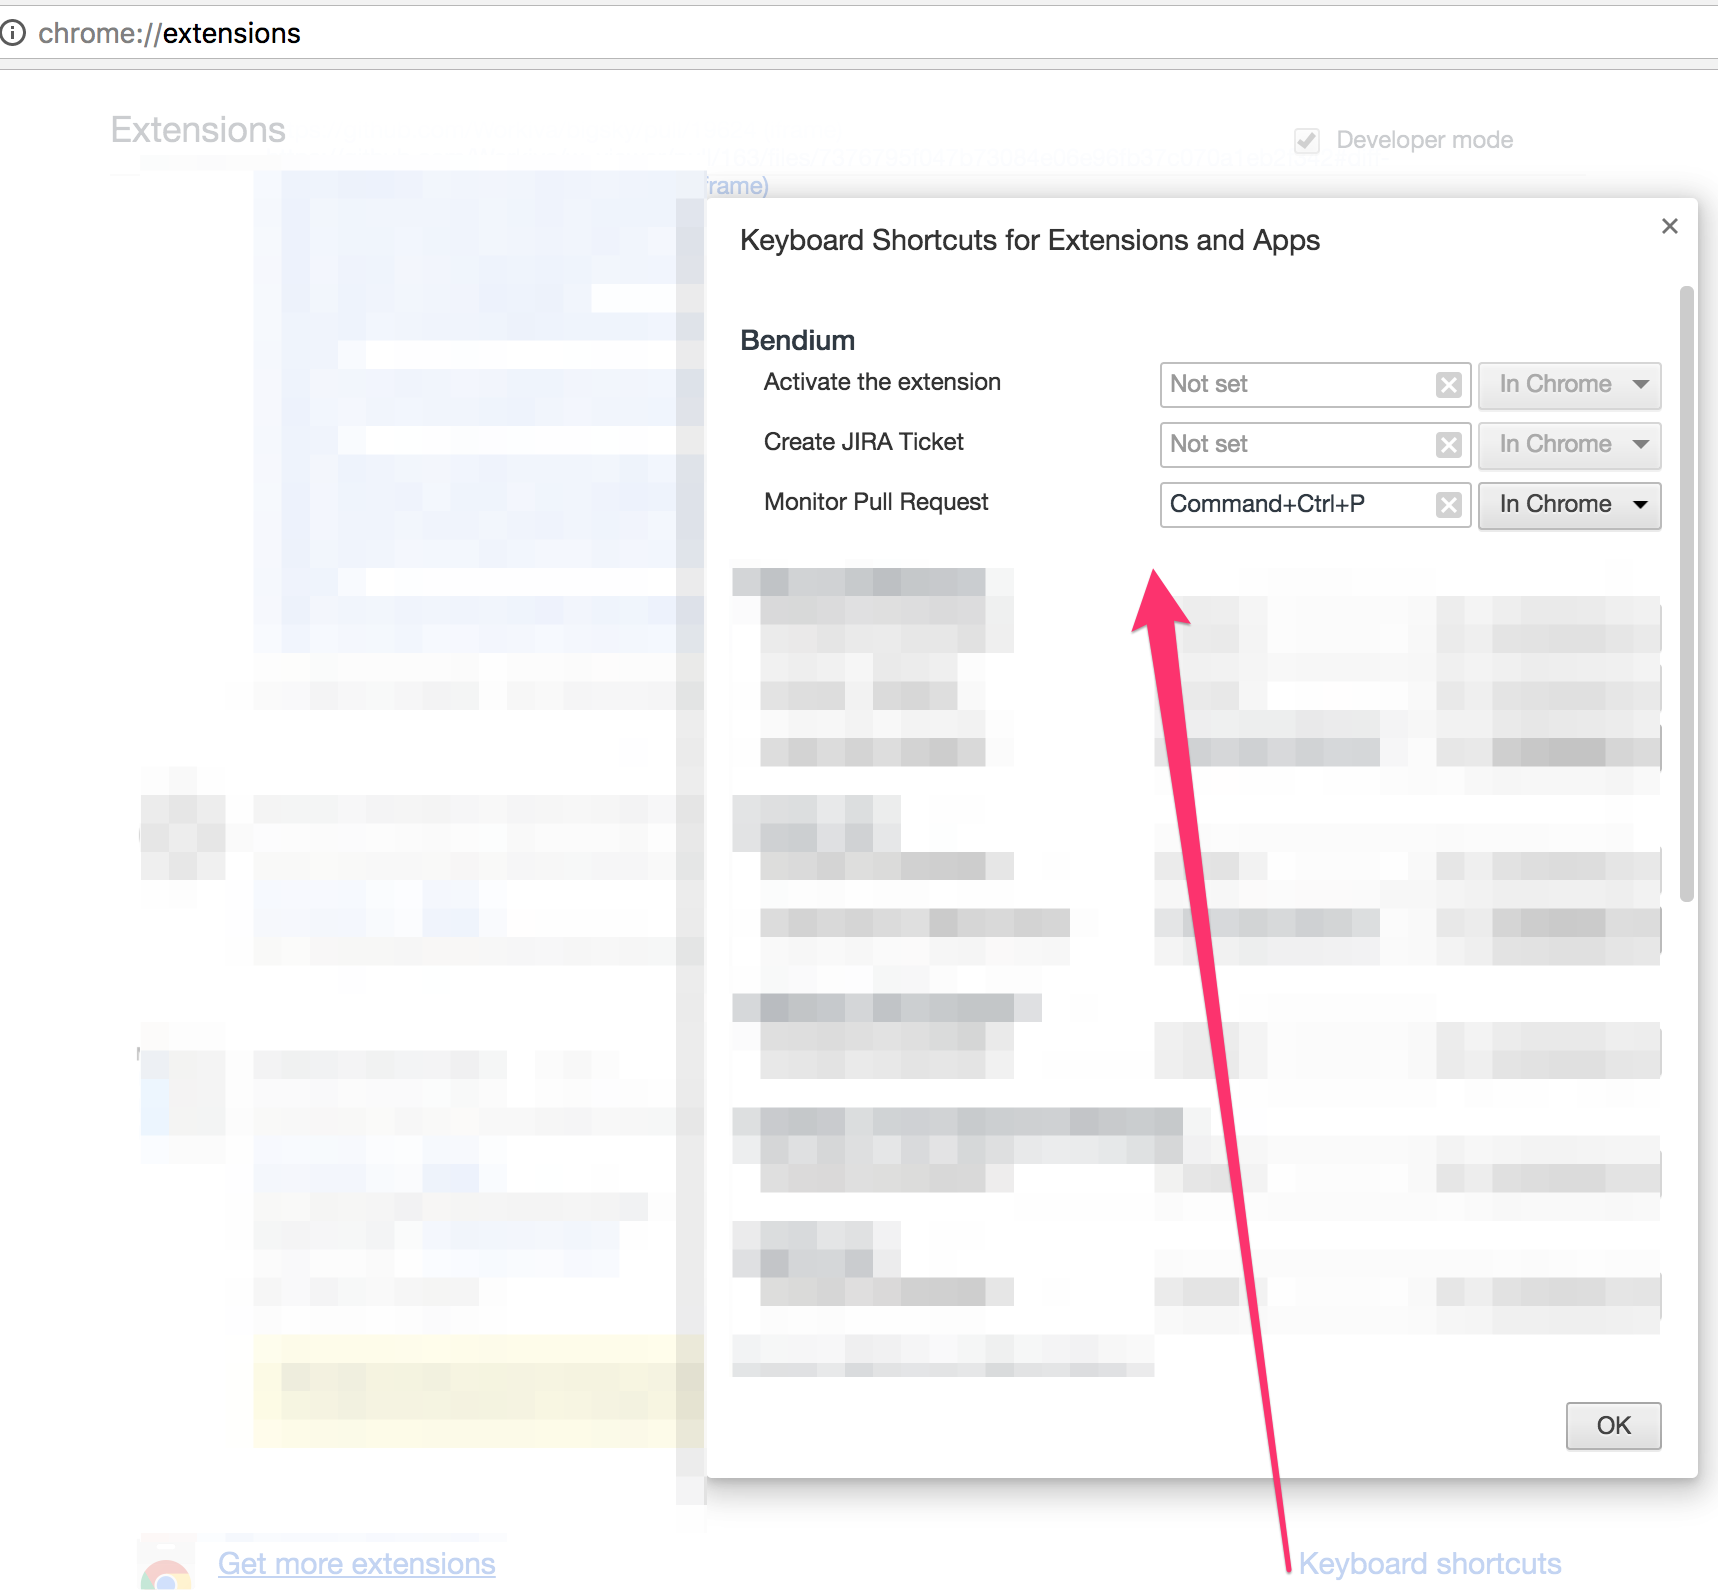Click the chrome://extensions address bar
1718x1590 pixels.
(860, 33)
